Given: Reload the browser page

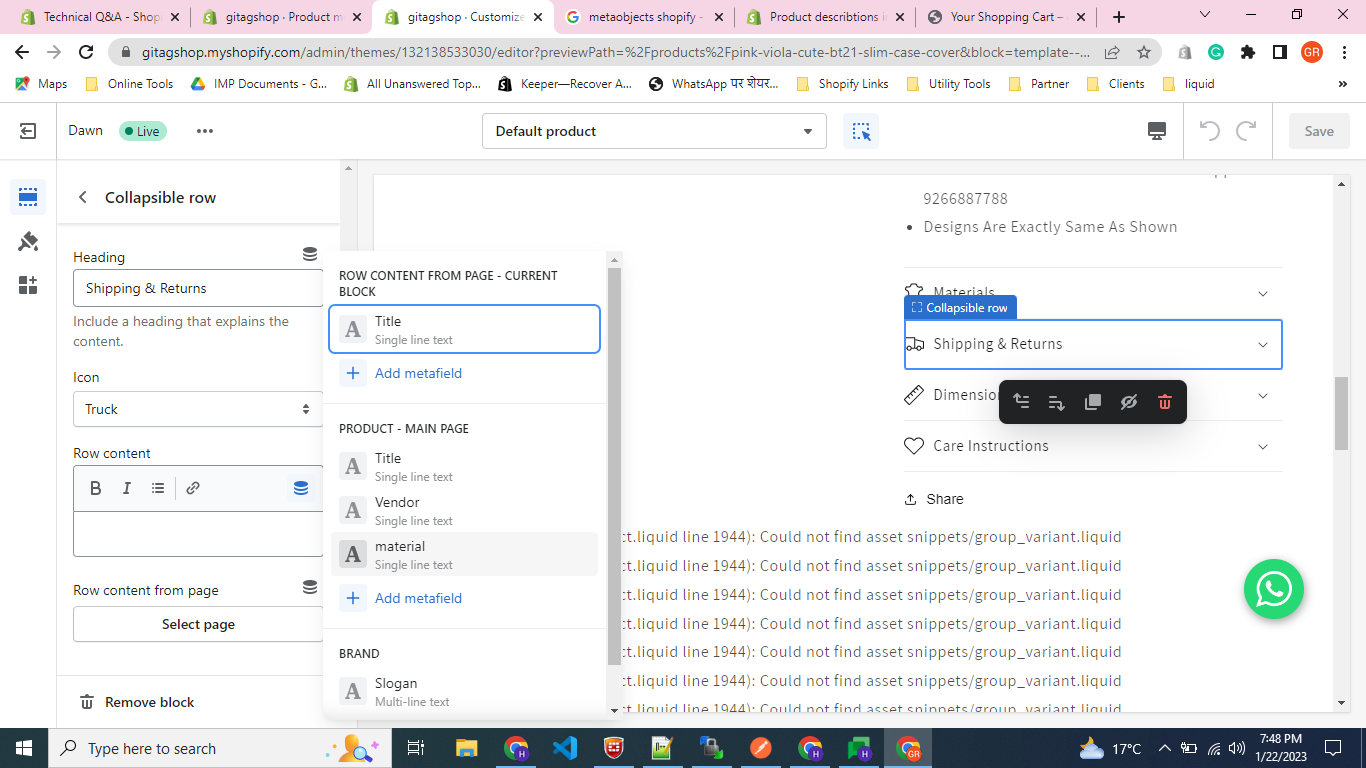Looking at the screenshot, I should tap(86, 52).
